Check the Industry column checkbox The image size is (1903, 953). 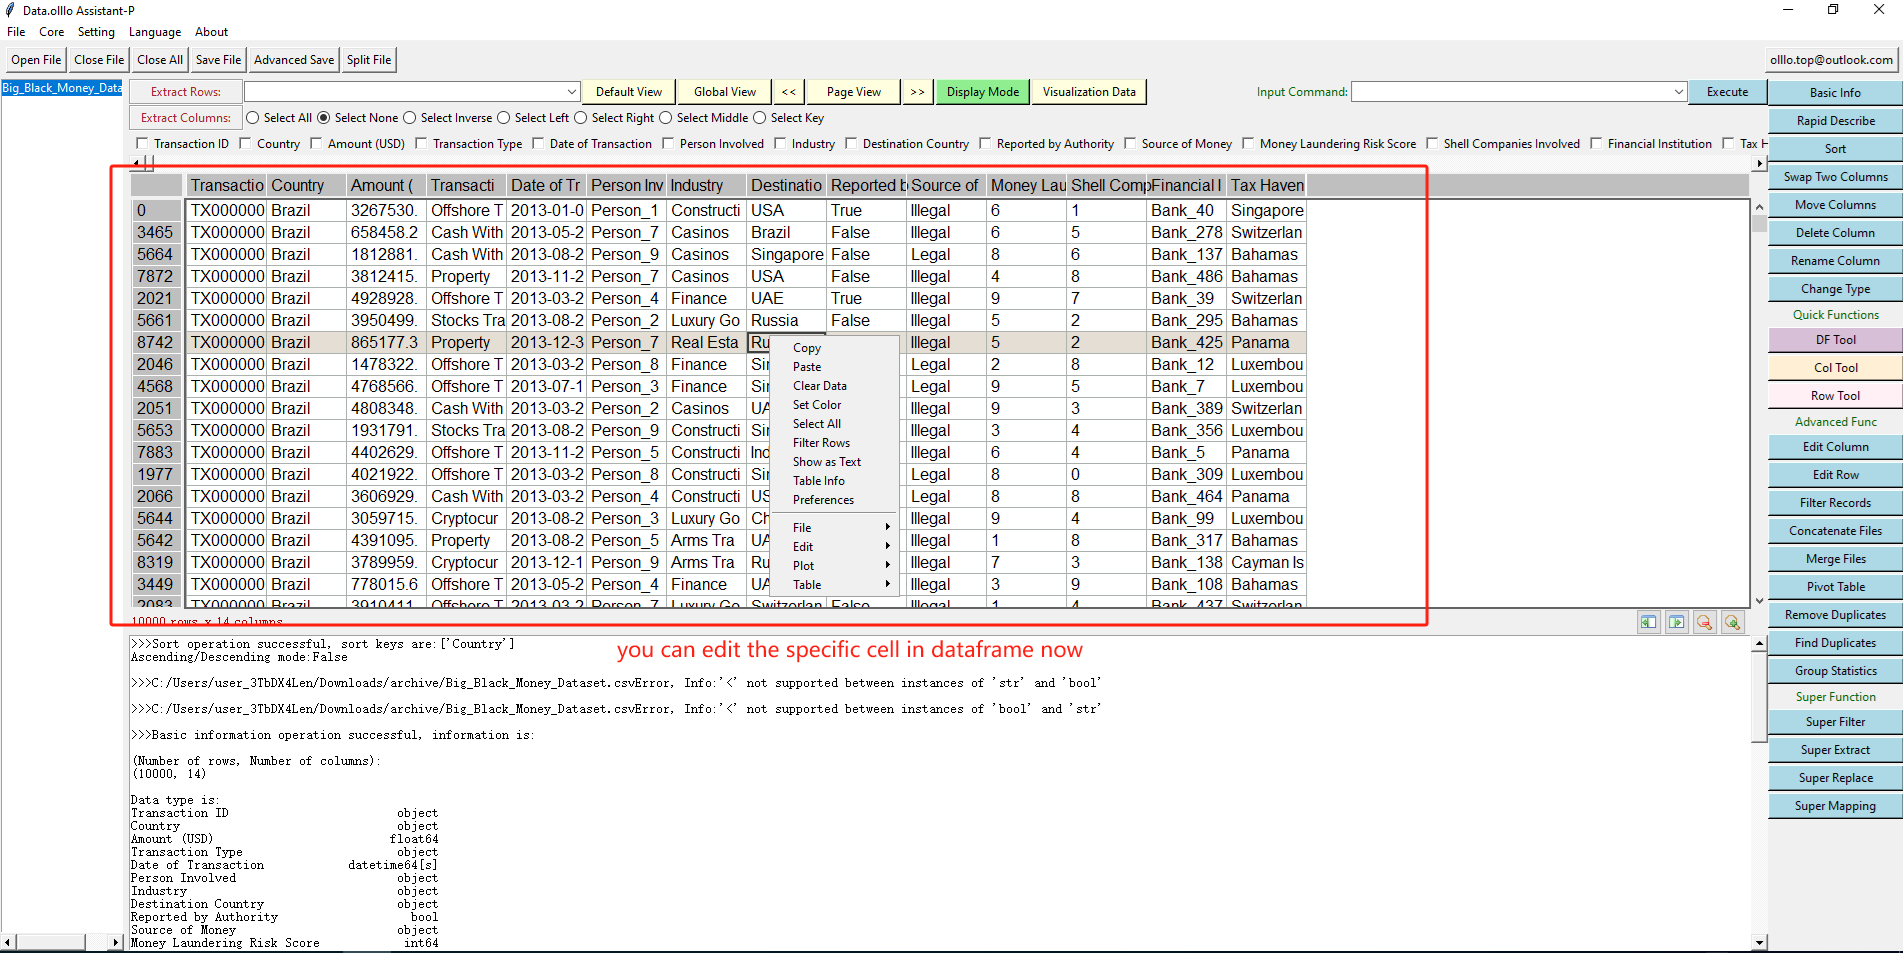coord(780,143)
